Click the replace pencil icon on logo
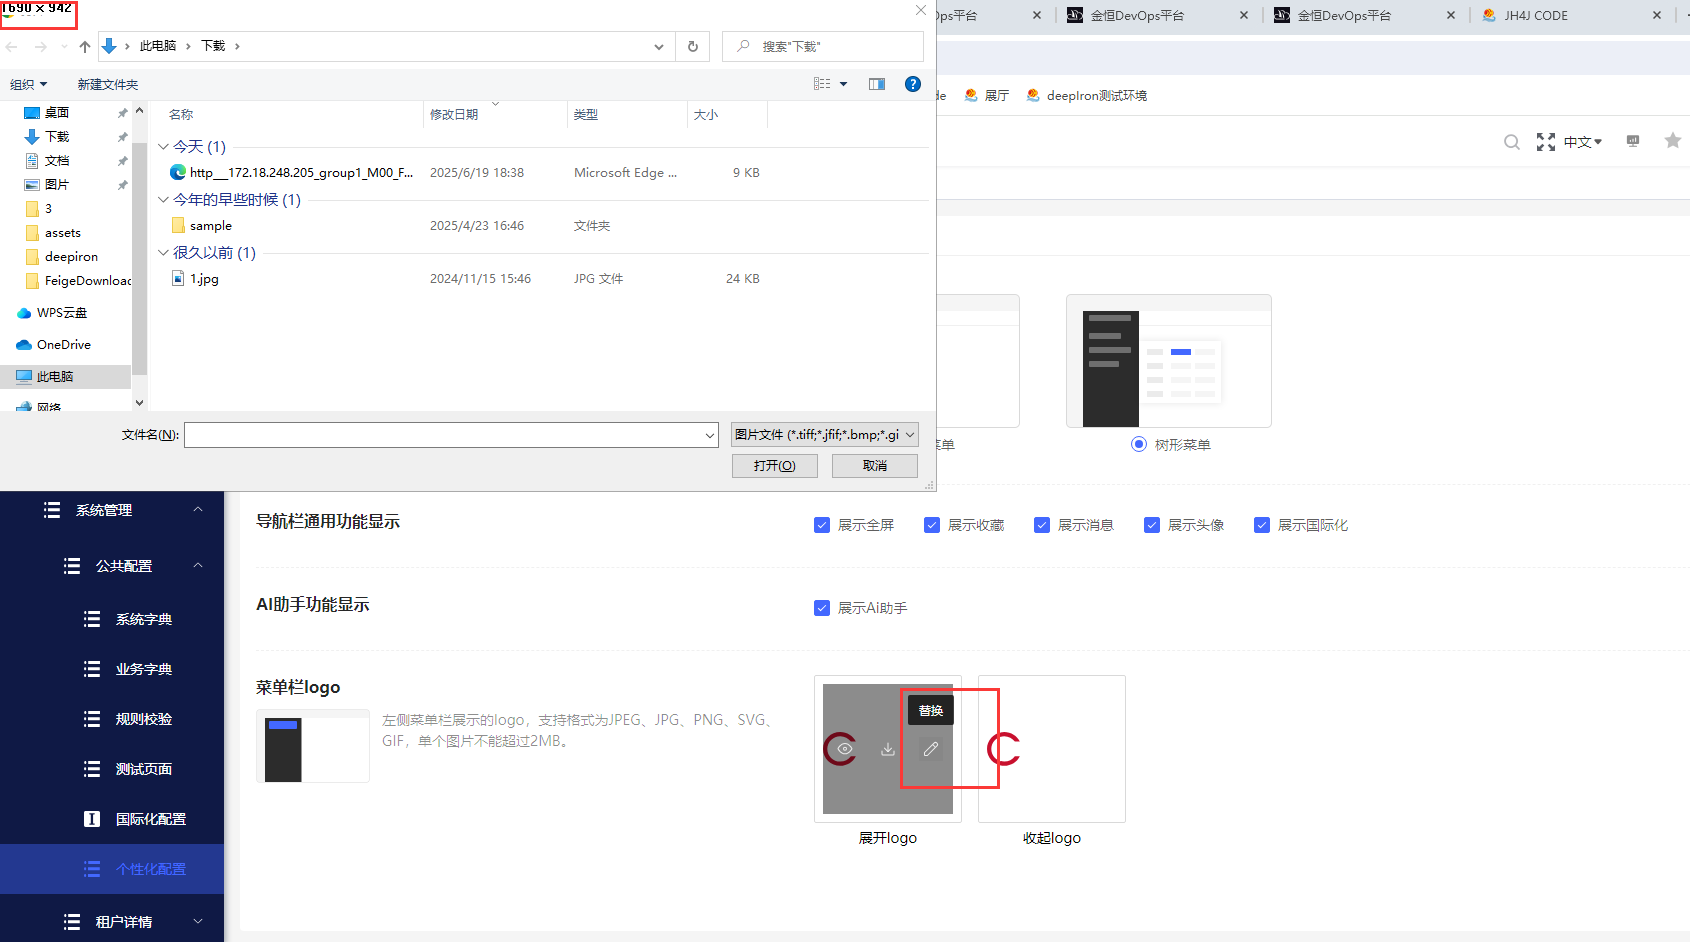 [x=930, y=749]
